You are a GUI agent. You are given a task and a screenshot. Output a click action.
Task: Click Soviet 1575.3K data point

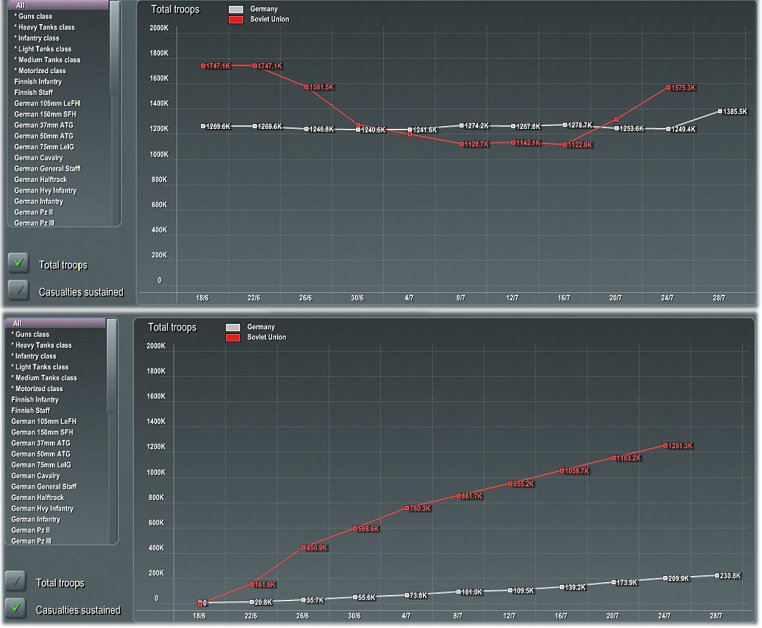[x=668, y=87]
